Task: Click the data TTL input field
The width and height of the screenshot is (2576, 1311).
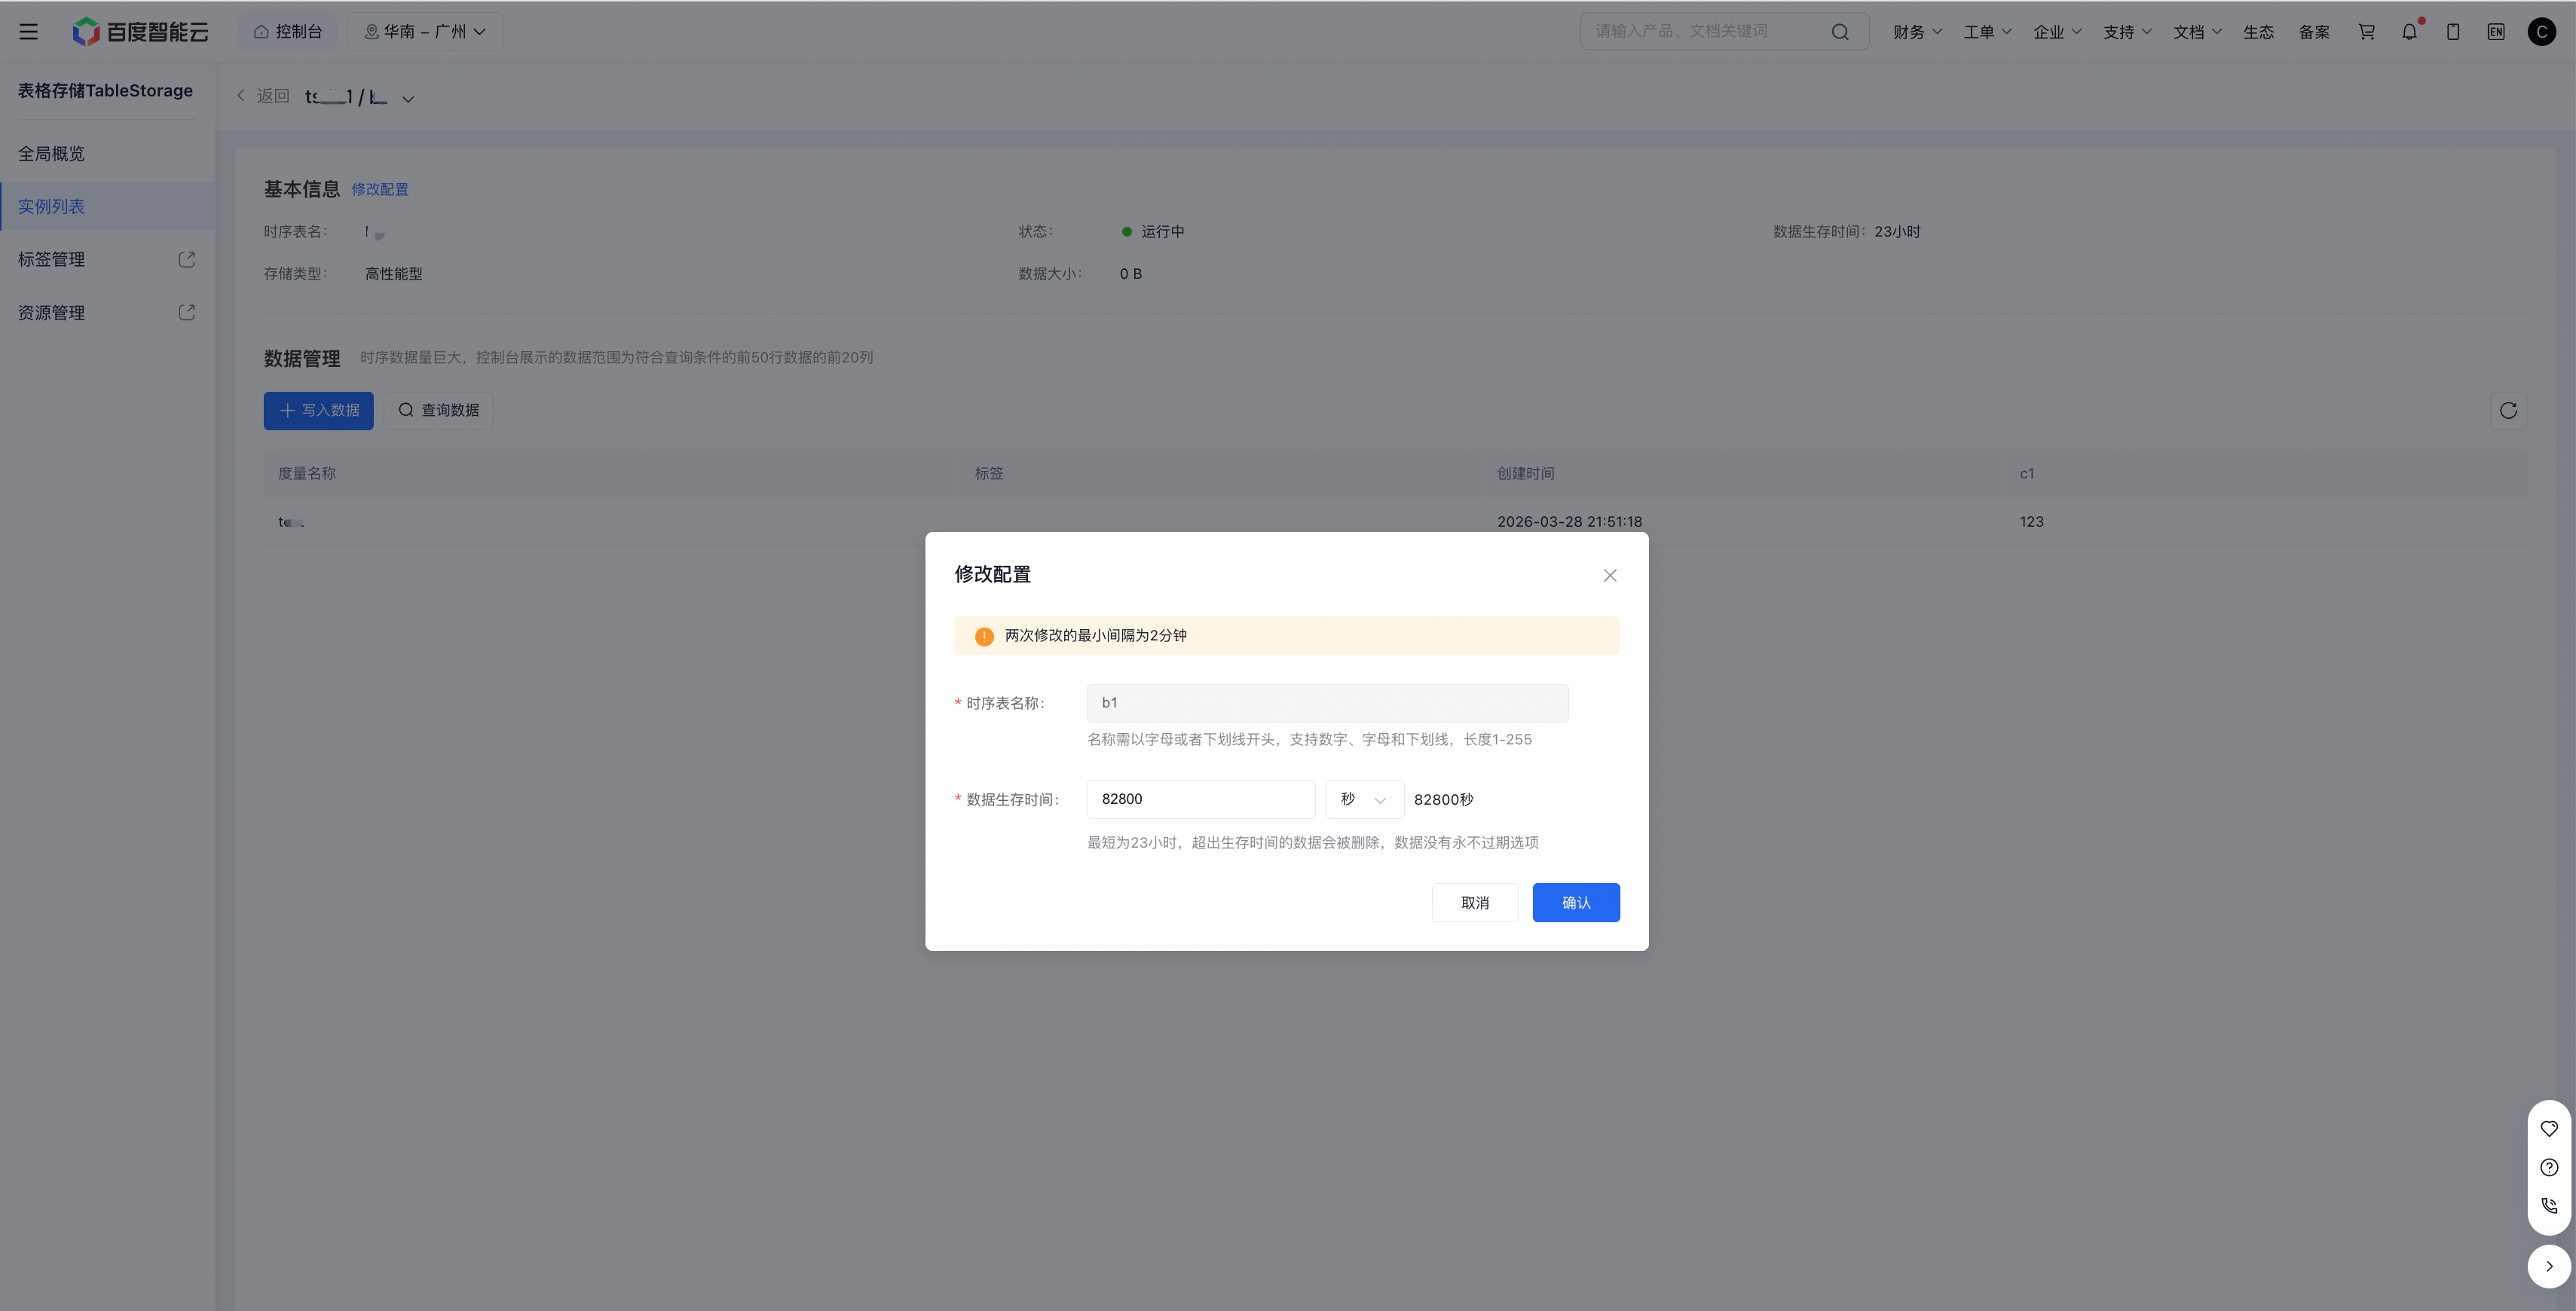Action: 1200,799
